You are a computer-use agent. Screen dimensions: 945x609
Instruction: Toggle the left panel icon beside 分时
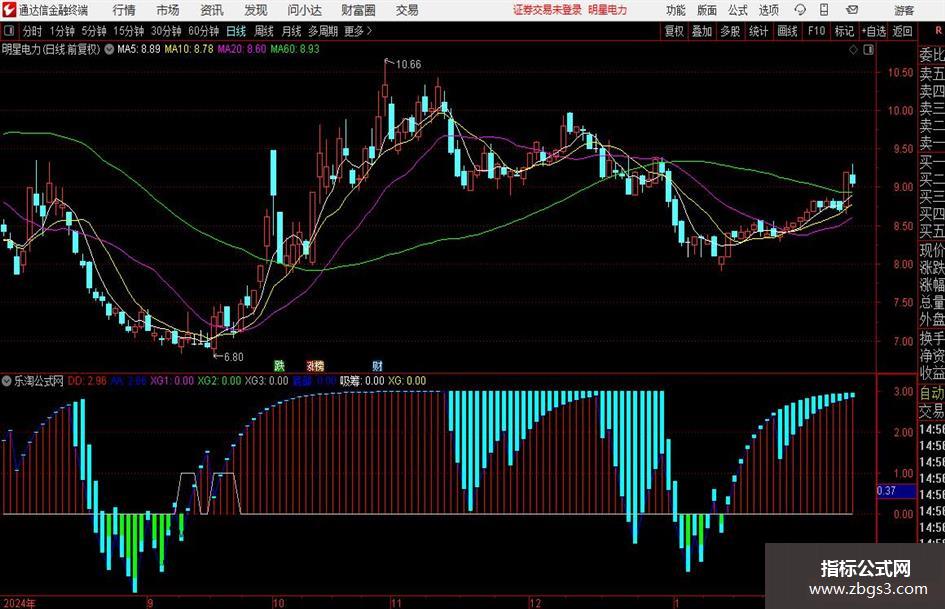pos(8,30)
